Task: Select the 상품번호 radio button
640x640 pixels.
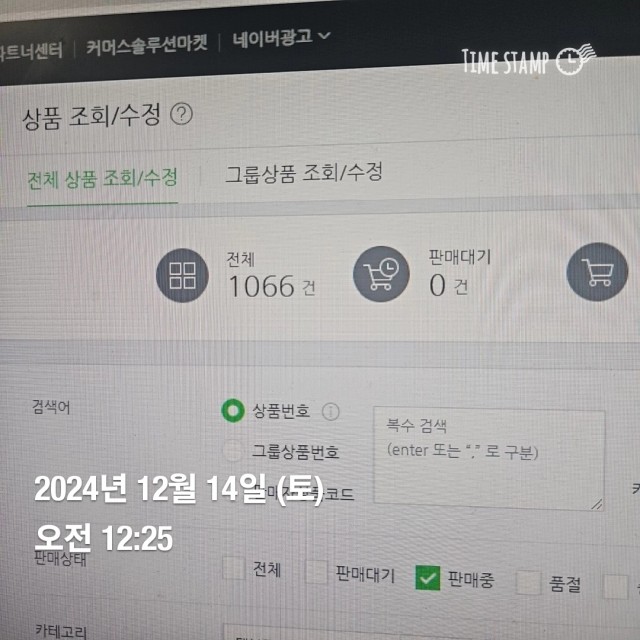Action: (233, 411)
